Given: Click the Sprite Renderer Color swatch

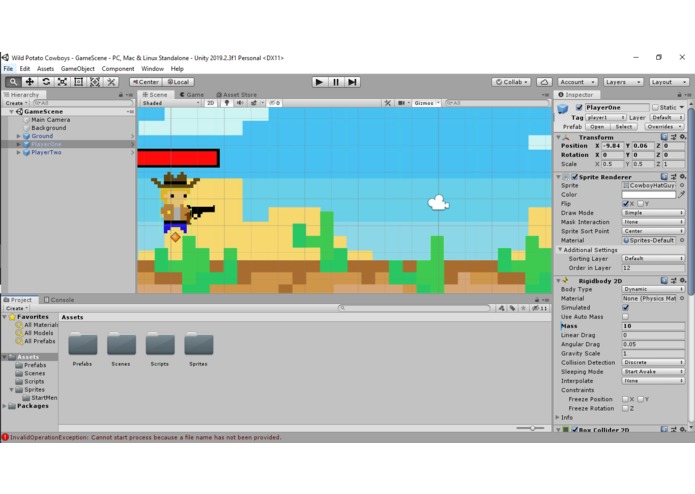Looking at the screenshot, I should (x=648, y=194).
